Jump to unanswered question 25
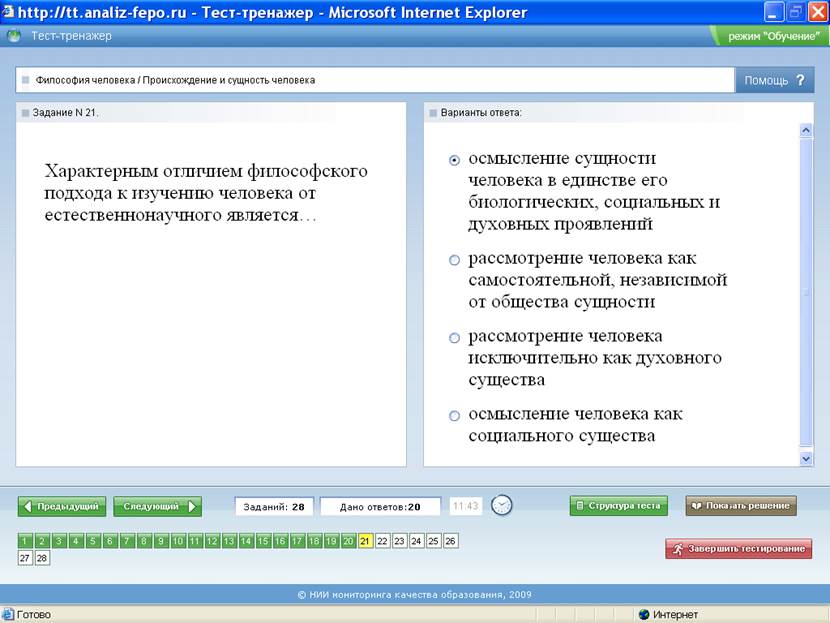Image resolution: width=830 pixels, height=623 pixels. point(433,541)
